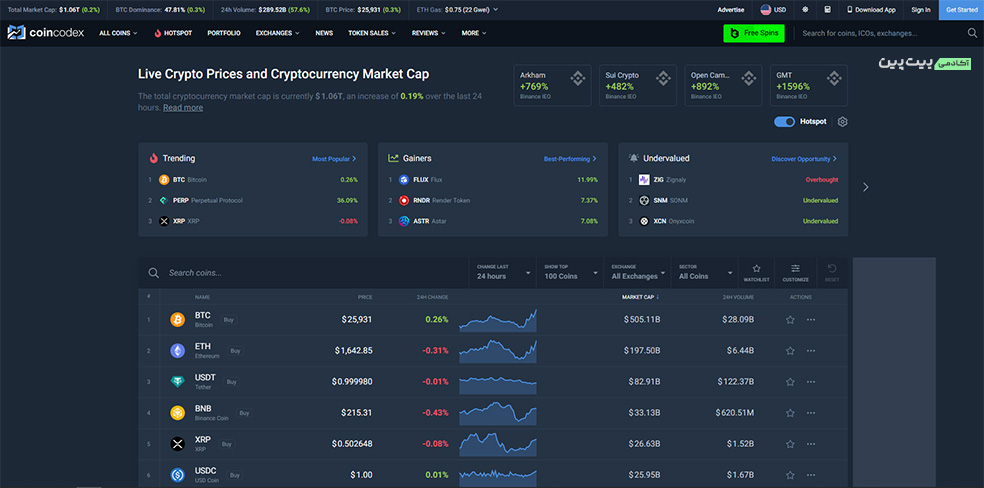Click the BNB coin icon in table row 4

[178, 413]
